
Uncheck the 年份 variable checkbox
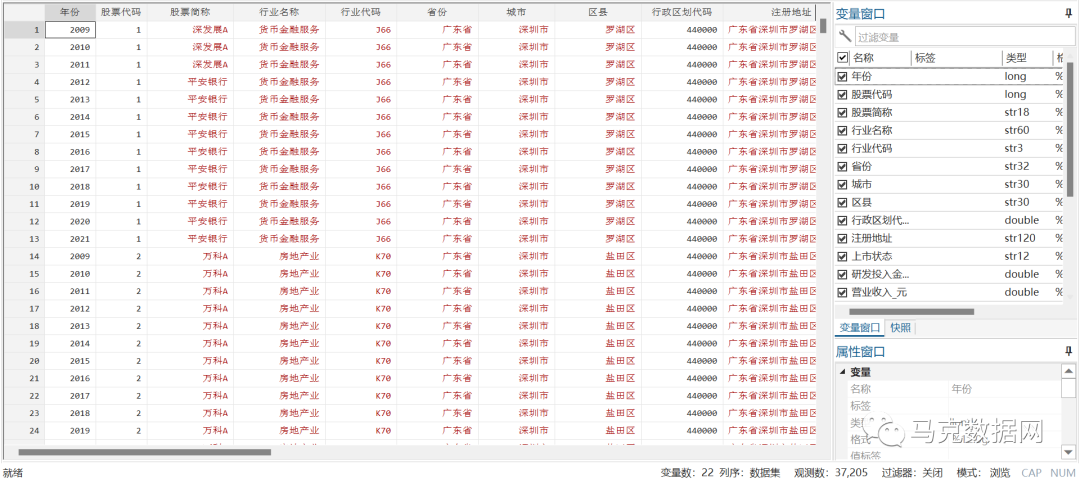[x=842, y=77]
